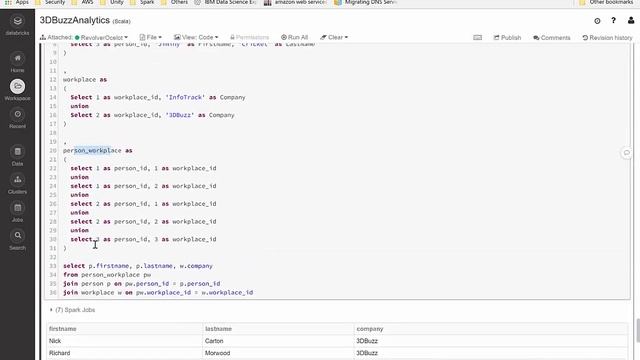
Task: Expand the (7) Spark Jobs list
Action: [x=72, y=310]
